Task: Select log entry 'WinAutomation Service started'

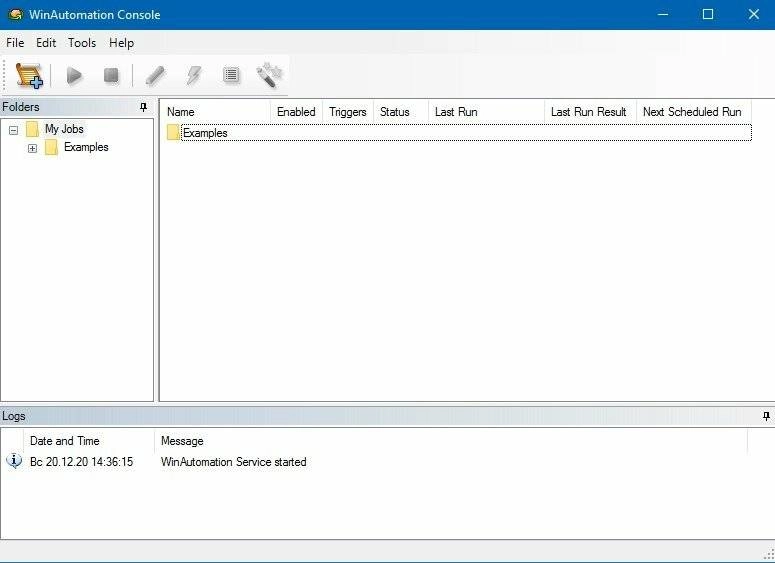Action: point(234,462)
